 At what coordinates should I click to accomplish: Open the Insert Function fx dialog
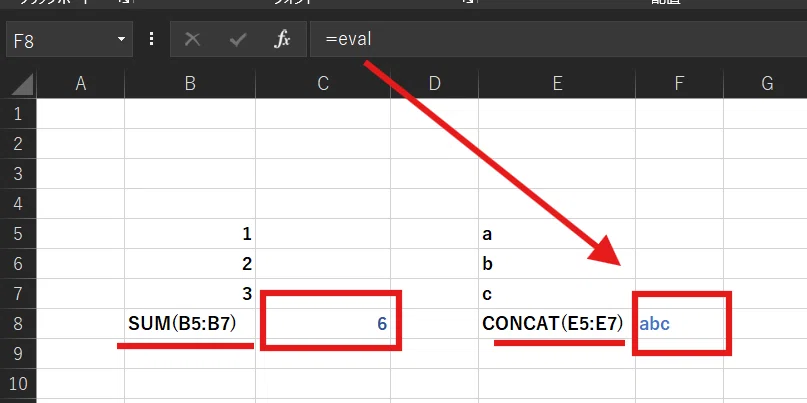[x=282, y=39]
